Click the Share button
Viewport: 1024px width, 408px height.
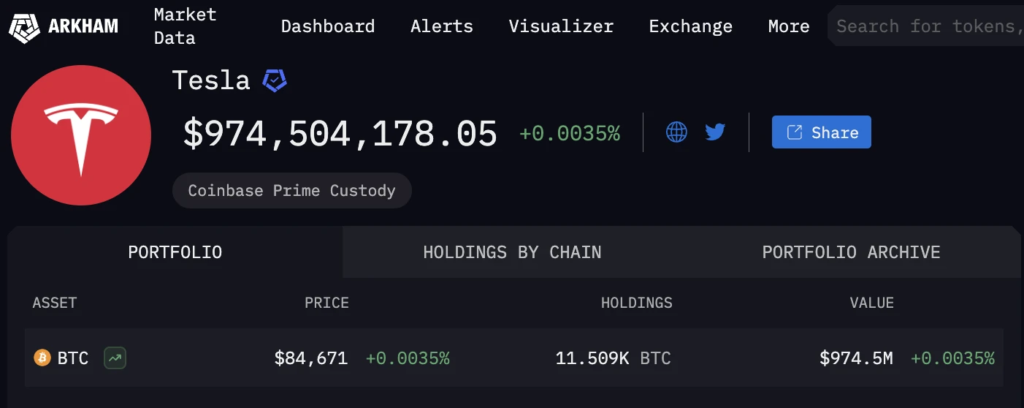(x=821, y=132)
